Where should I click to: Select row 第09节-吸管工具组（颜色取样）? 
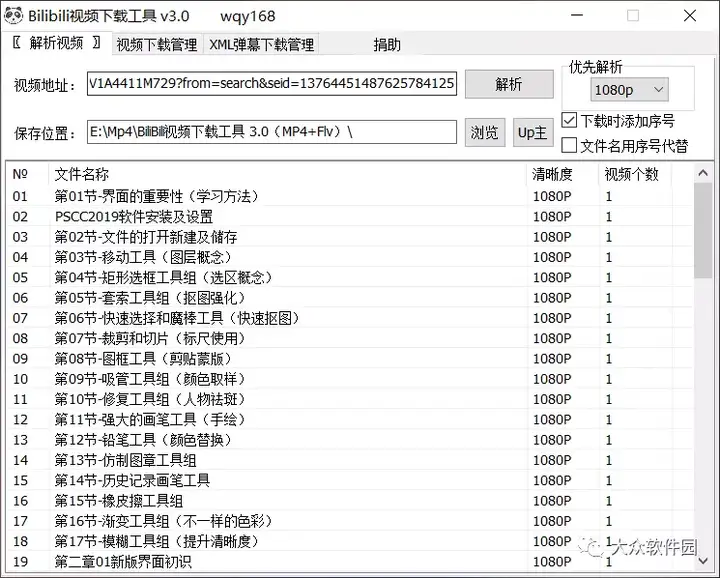coord(349,379)
